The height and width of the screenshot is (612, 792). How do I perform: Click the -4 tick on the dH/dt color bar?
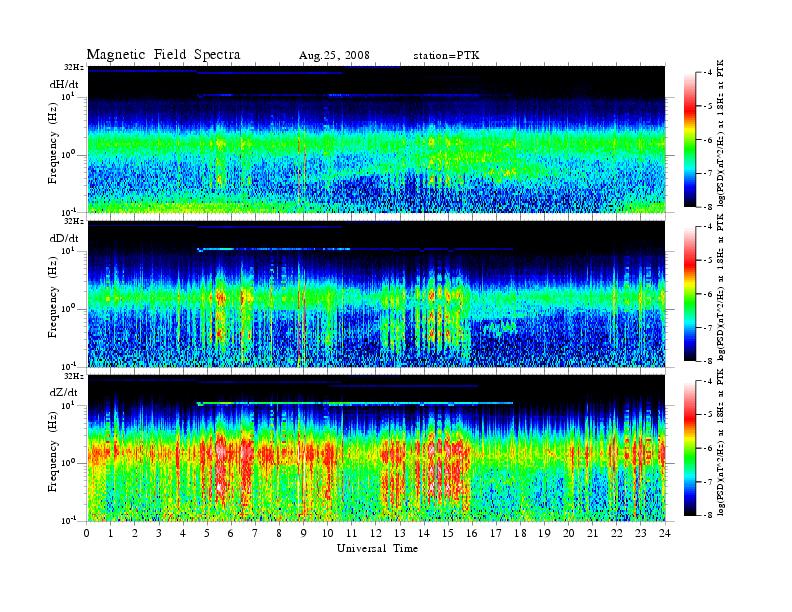(708, 73)
